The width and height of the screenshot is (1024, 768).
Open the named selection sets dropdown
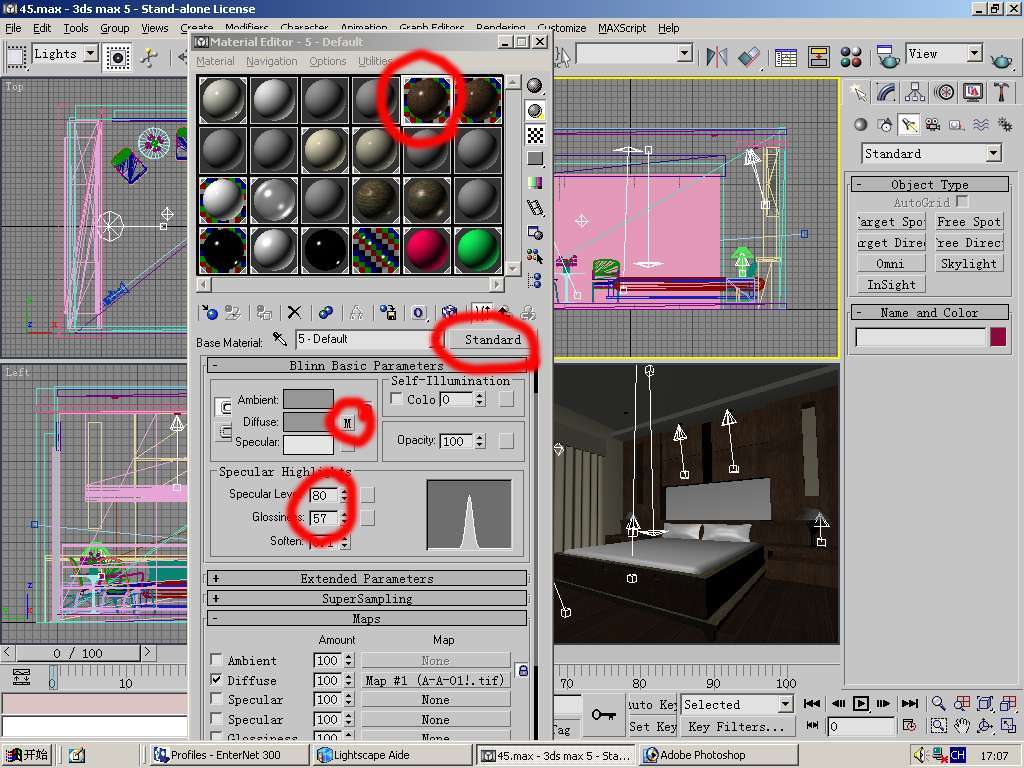(684, 54)
